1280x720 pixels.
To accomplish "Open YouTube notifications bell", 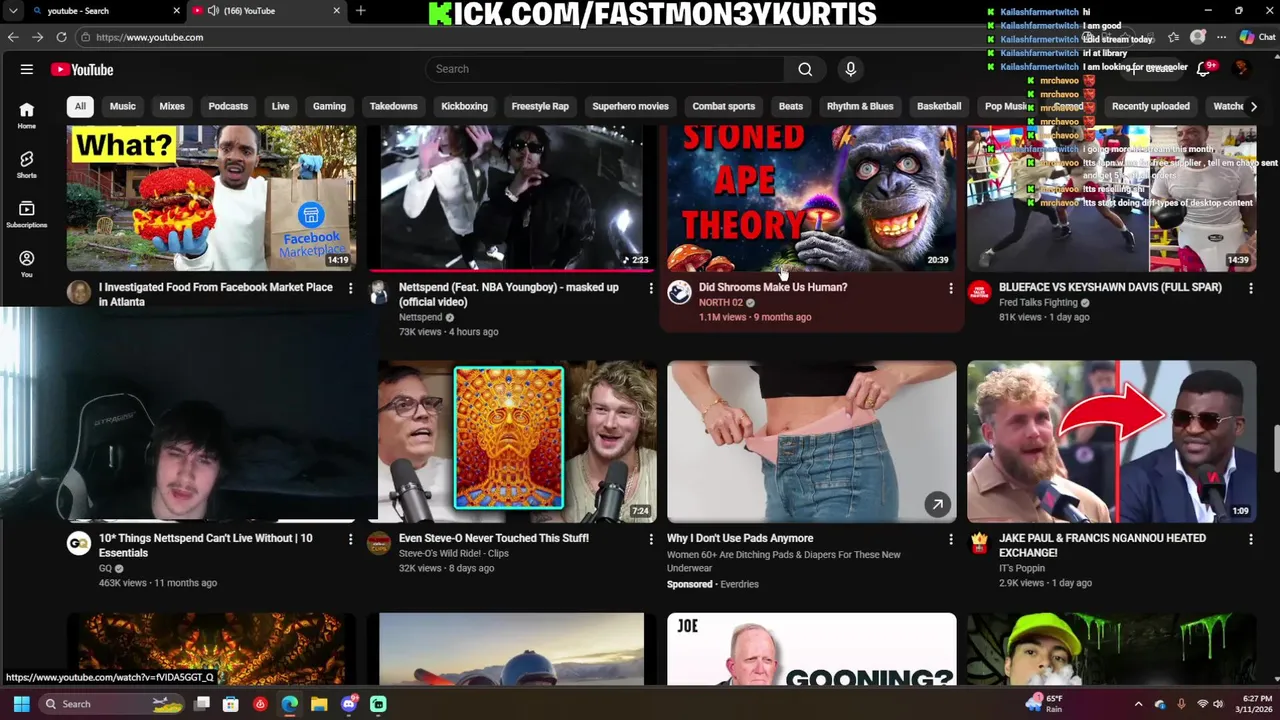I will coord(1204,68).
